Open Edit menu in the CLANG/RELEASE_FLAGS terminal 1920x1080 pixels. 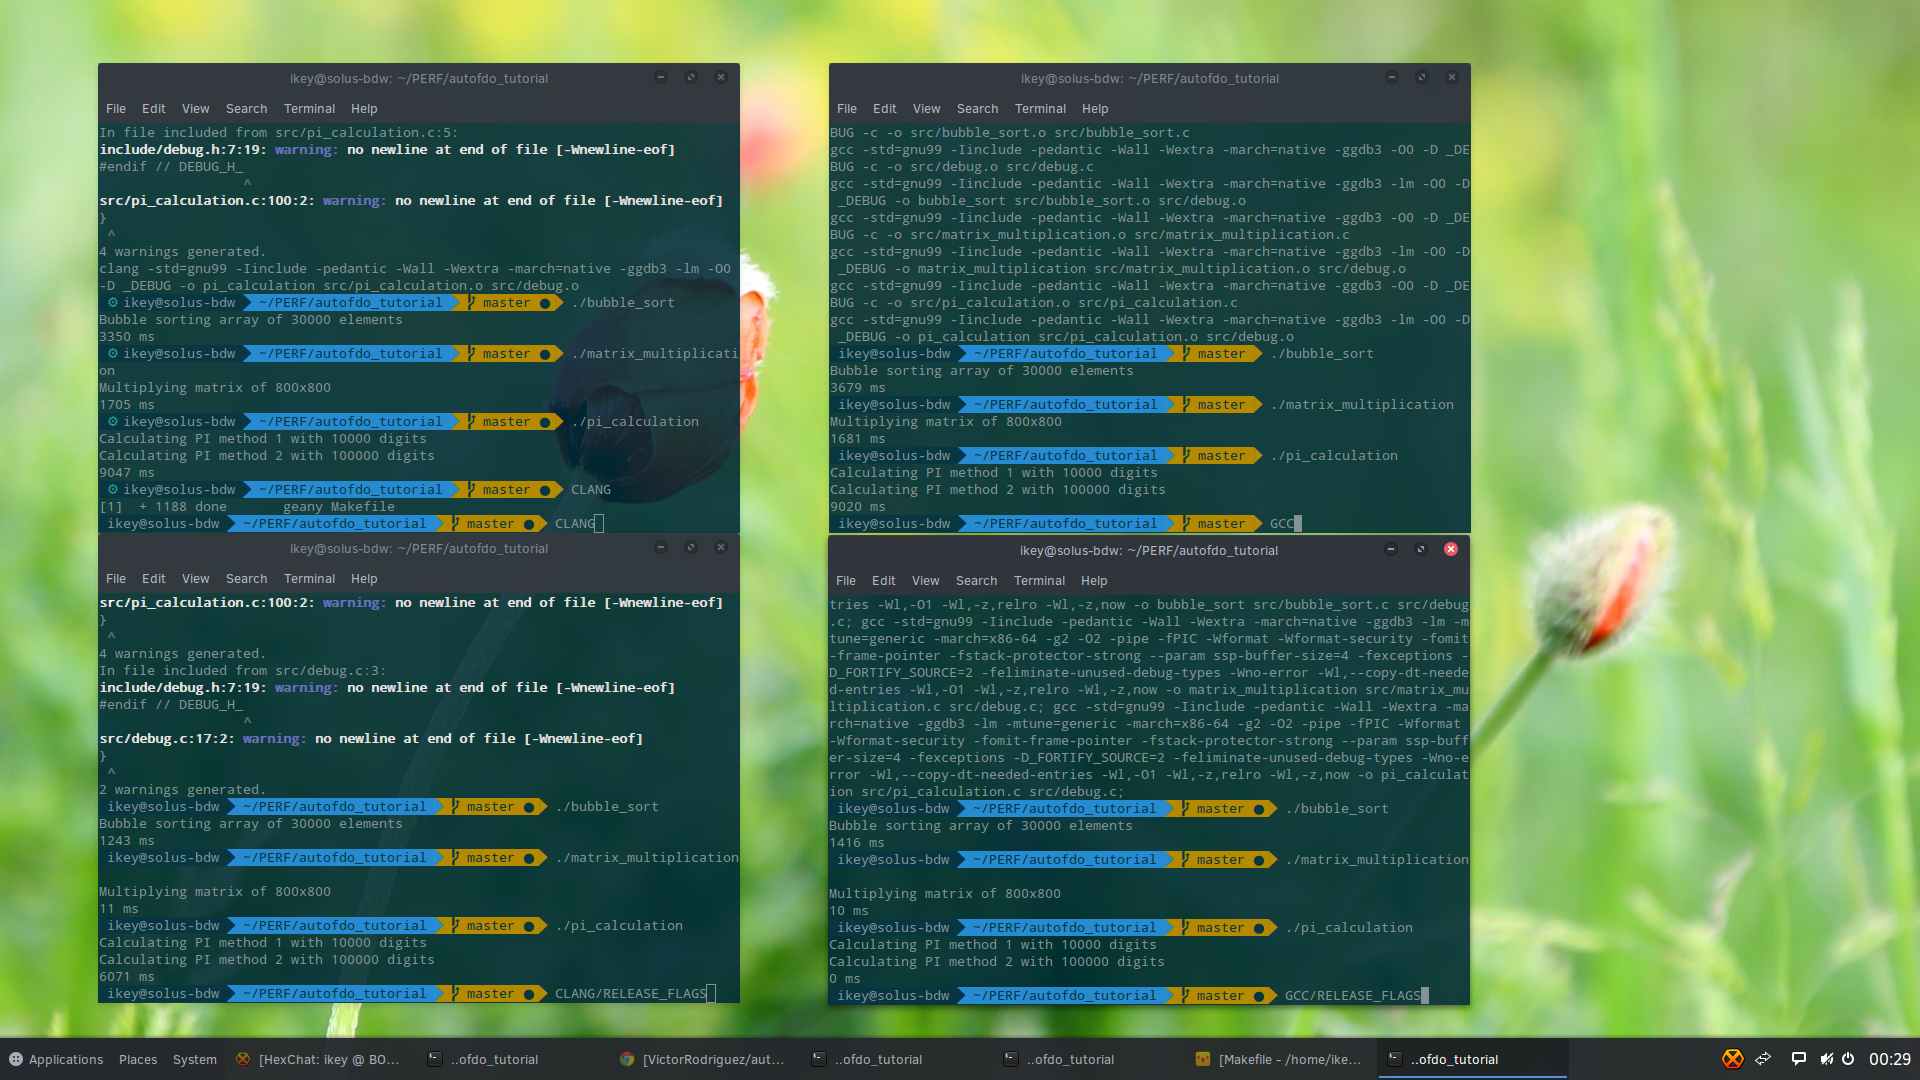click(153, 579)
